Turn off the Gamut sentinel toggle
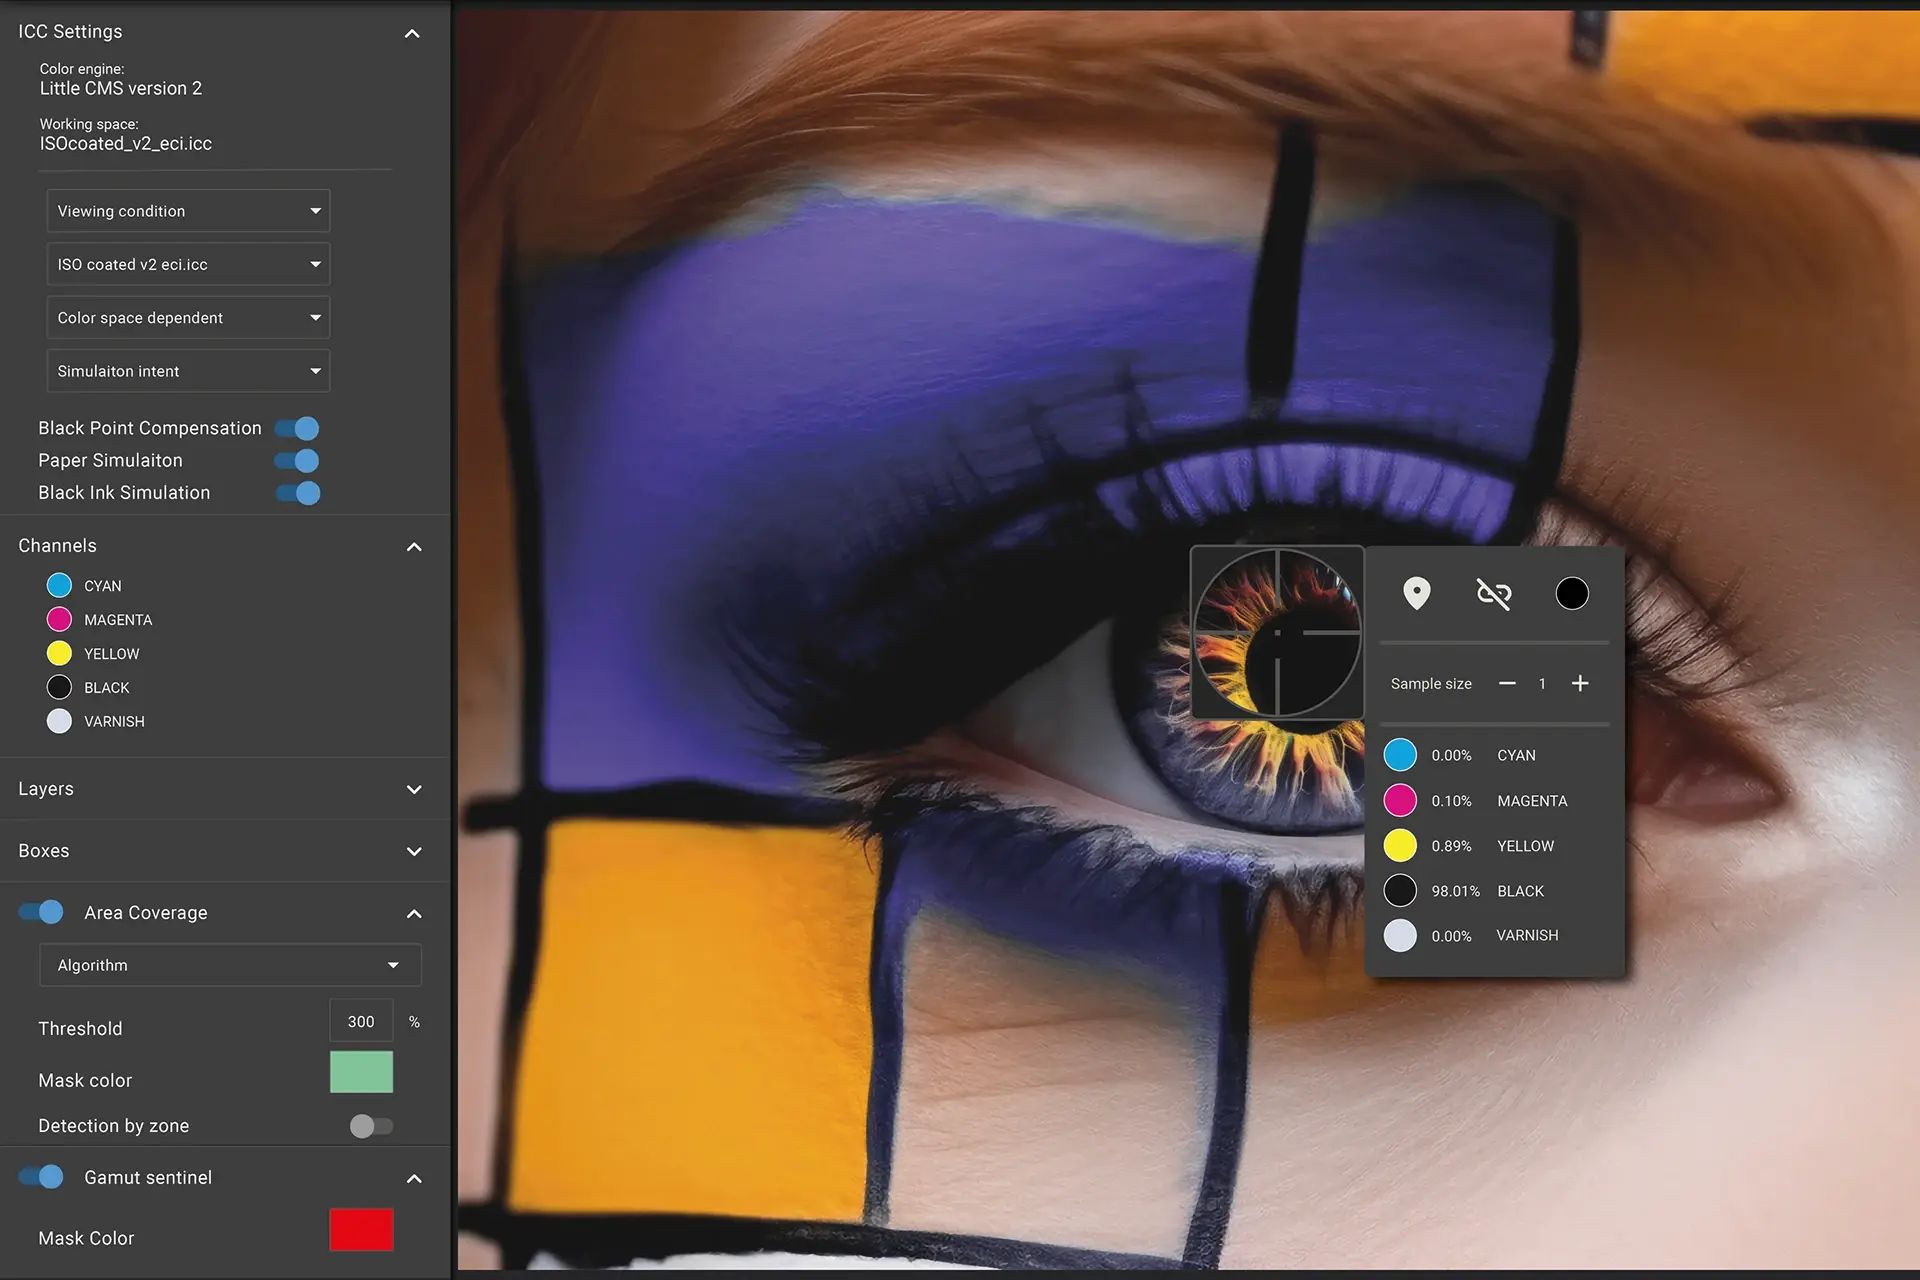1920x1280 pixels. point(41,1177)
